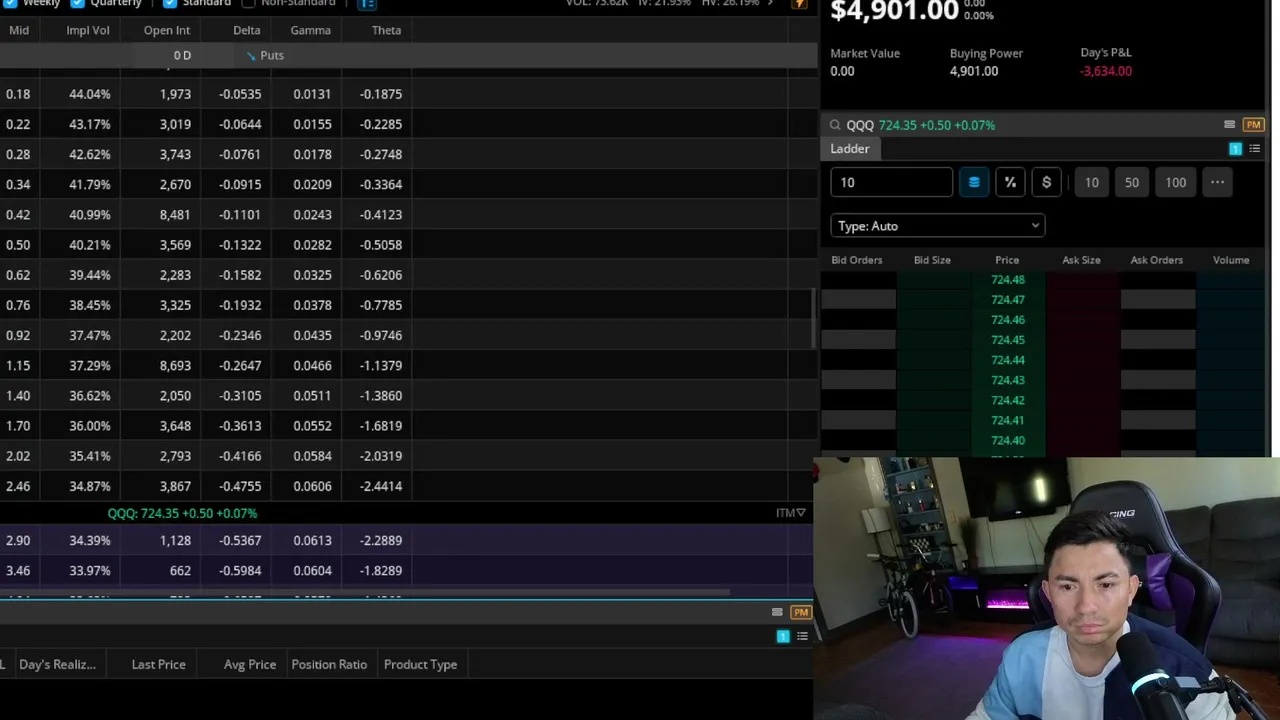This screenshot has width=1280, height=720.
Task: Sort the option chain by Theta column
Action: click(x=386, y=30)
